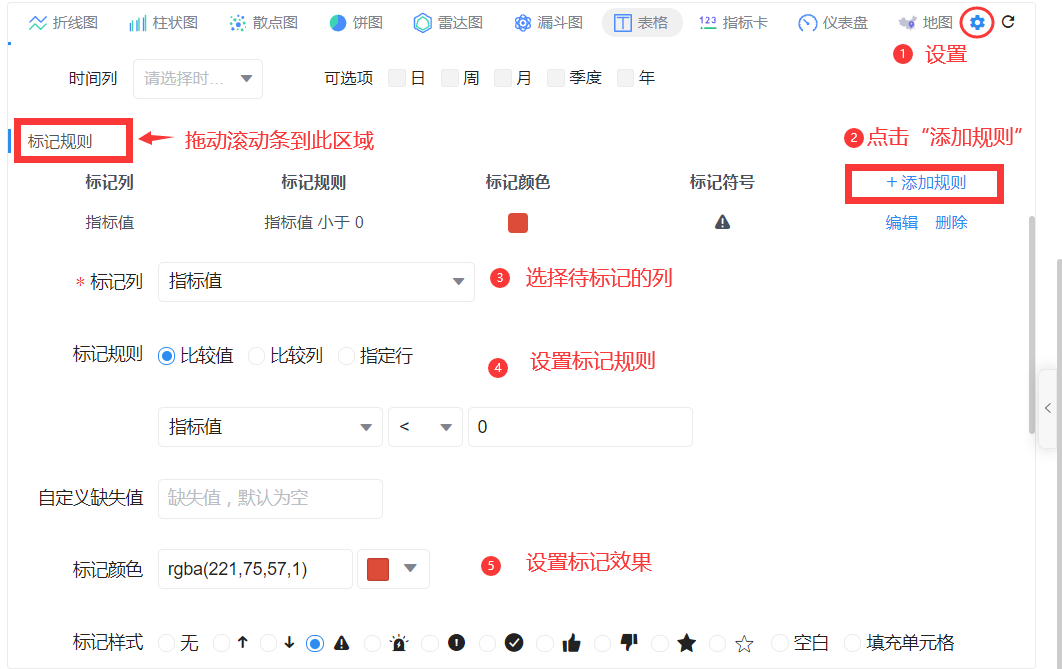The height and width of the screenshot is (669, 1062).
Task: Click the 添加规则 button
Action: click(925, 183)
